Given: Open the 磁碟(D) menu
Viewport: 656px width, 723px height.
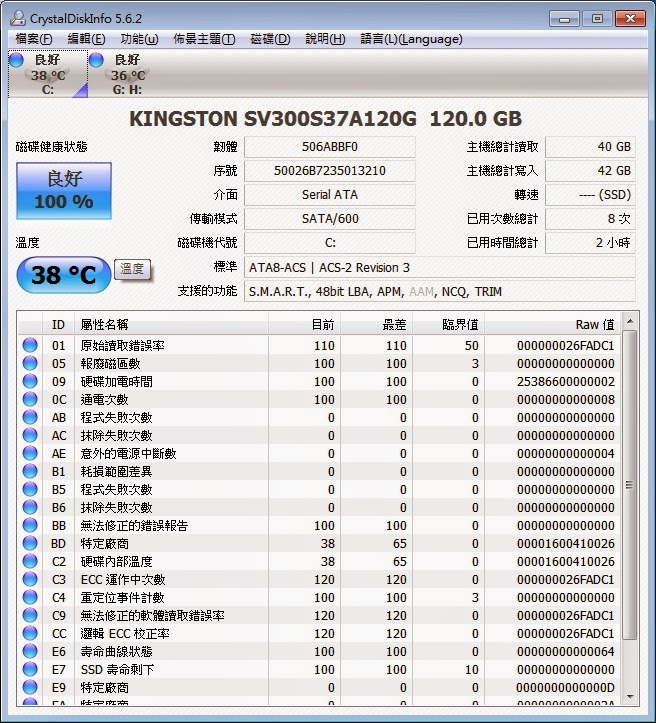Looking at the screenshot, I should tap(270, 39).
